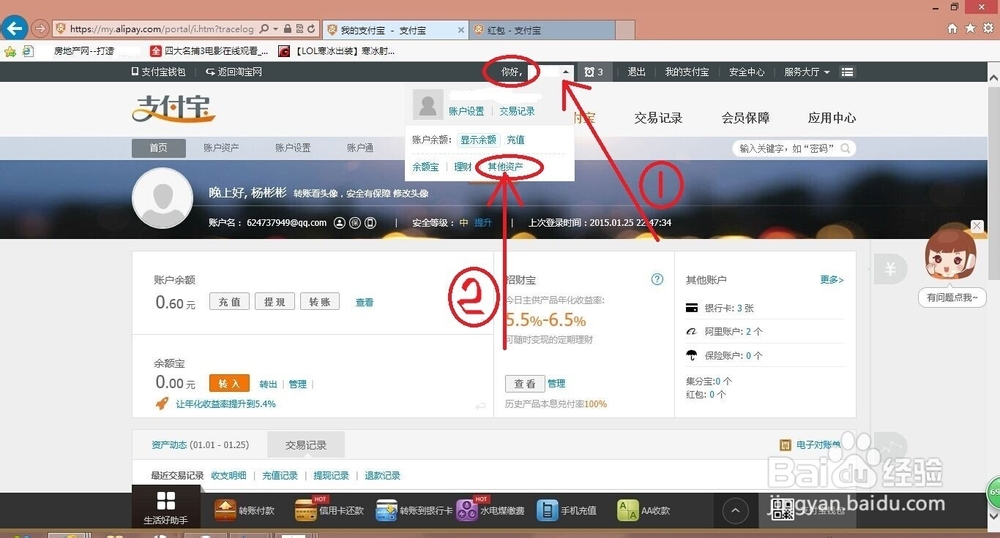Click the browser forward arrow button

click(x=40, y=29)
